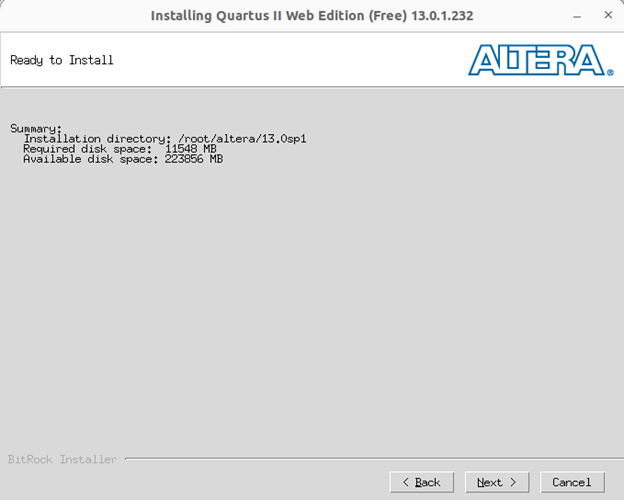Image resolution: width=624 pixels, height=500 pixels.
Task: Click the separator line beside BitRock Installer
Action: 374,459
